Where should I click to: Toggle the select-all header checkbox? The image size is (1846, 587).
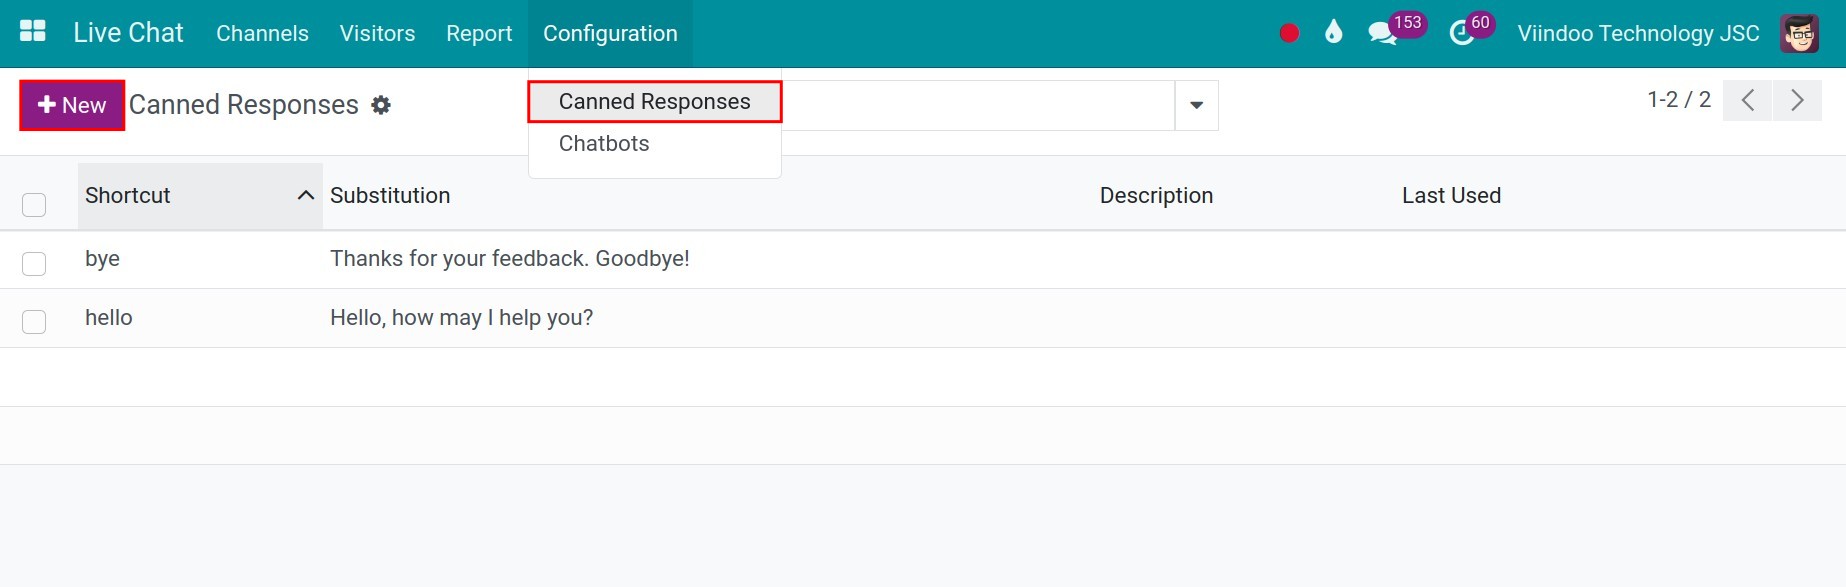coord(34,205)
